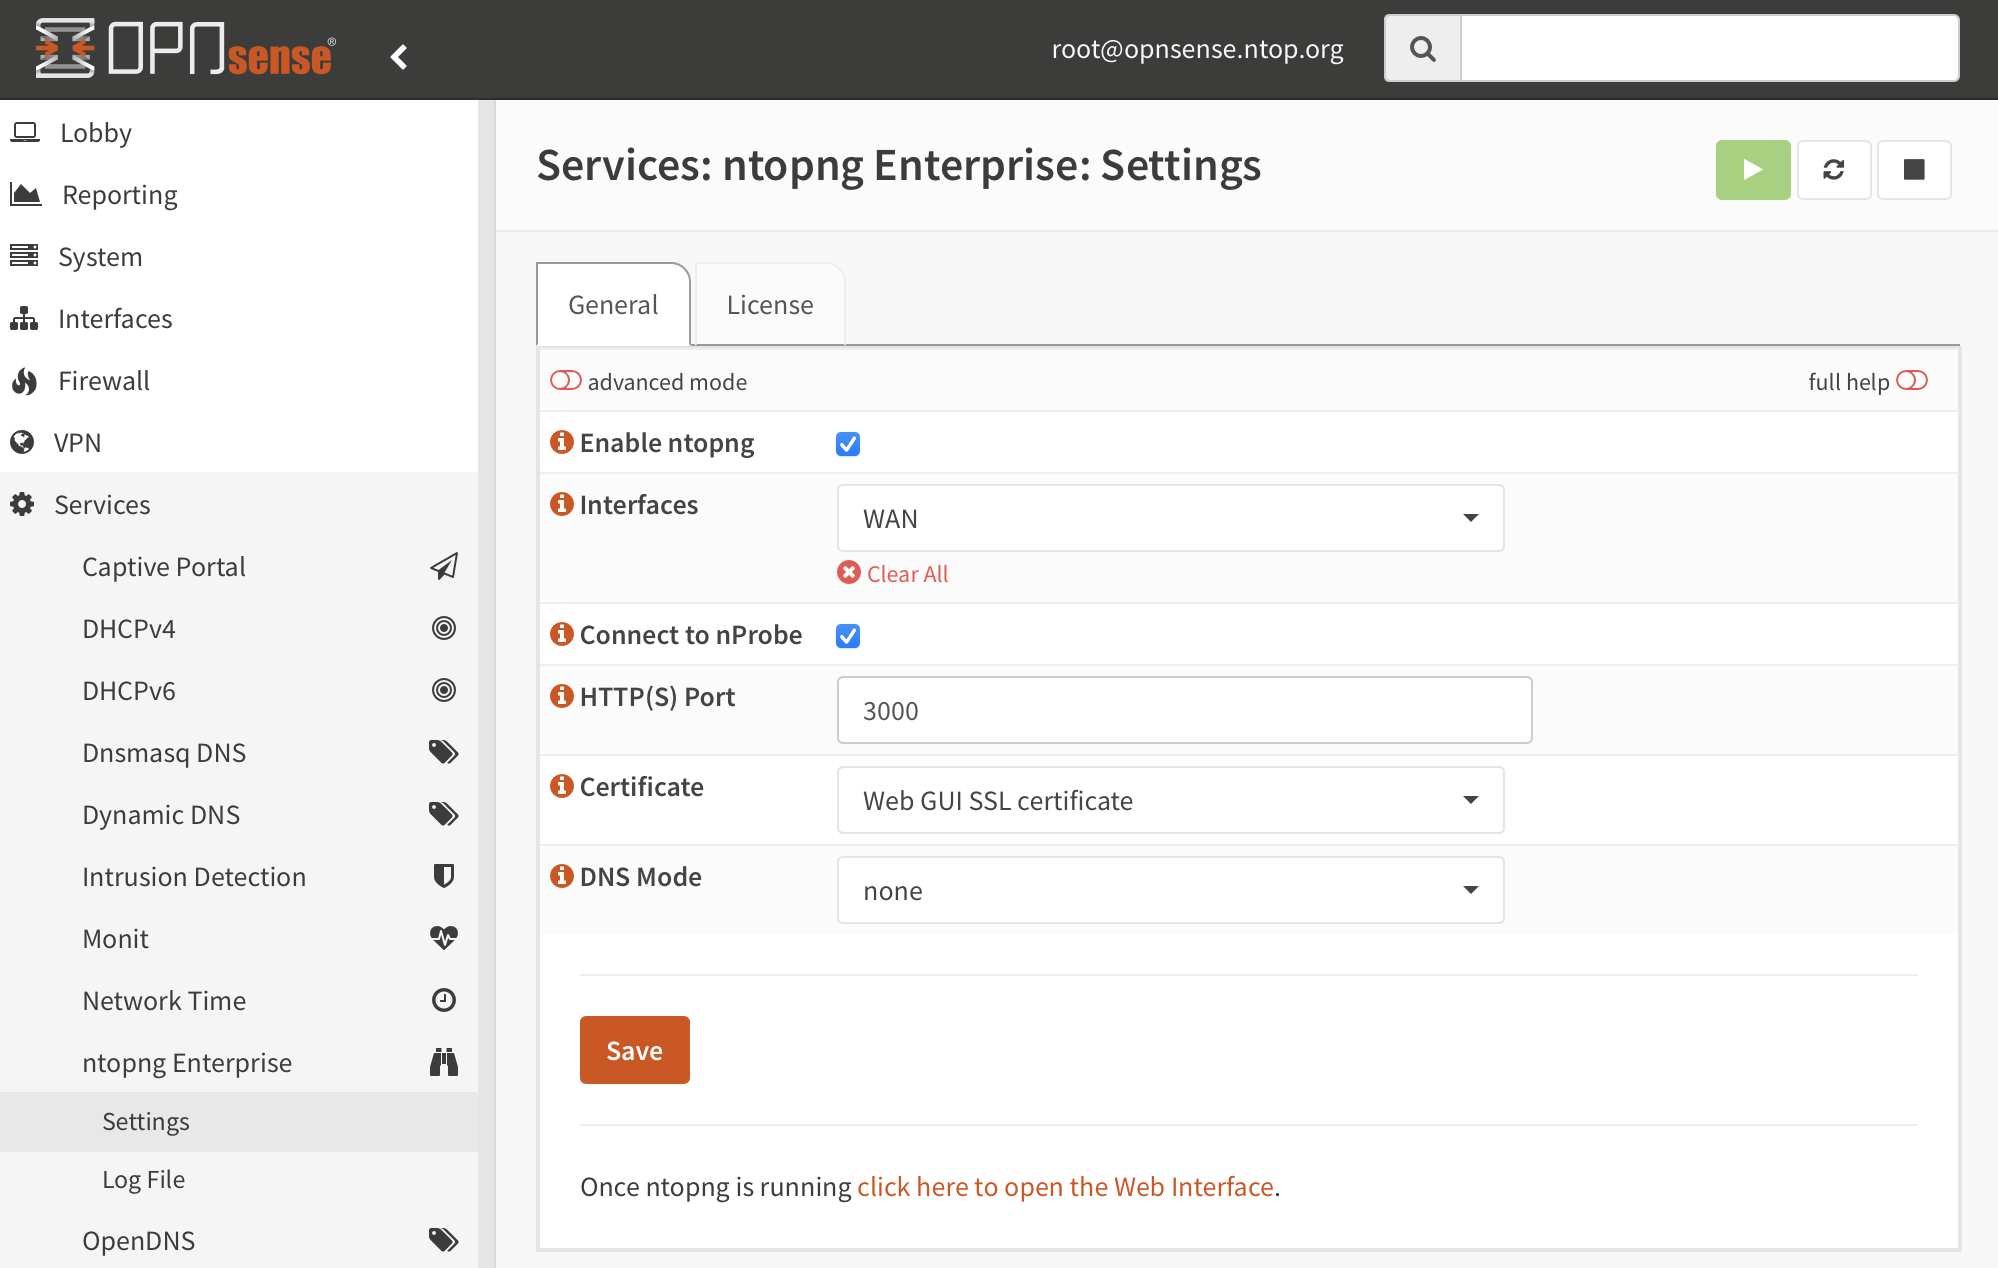This screenshot has width=1998, height=1268.
Task: Restart the ntopng service via refresh icon
Action: tap(1833, 170)
